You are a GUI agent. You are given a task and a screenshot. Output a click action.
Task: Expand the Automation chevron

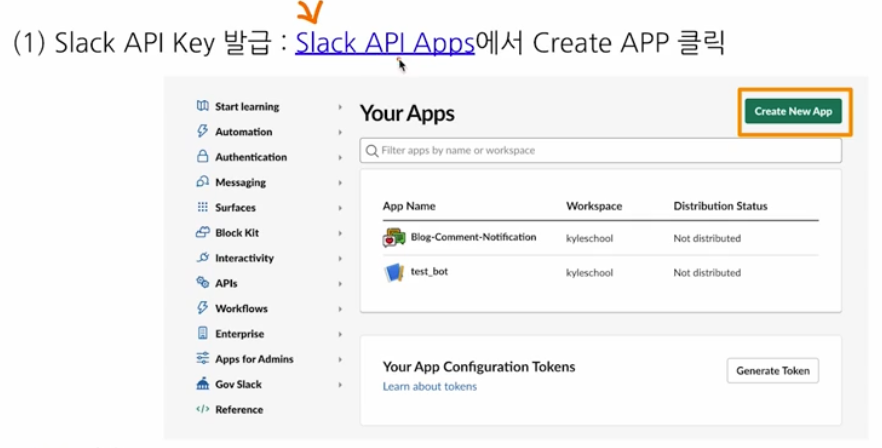(x=340, y=132)
